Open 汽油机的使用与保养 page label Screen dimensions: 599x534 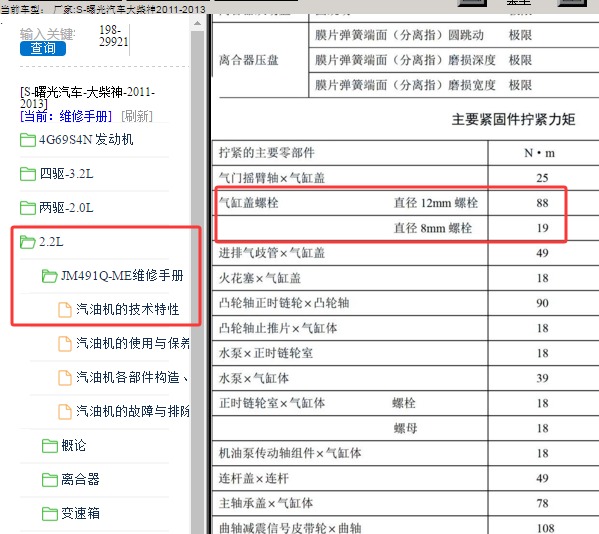point(133,344)
